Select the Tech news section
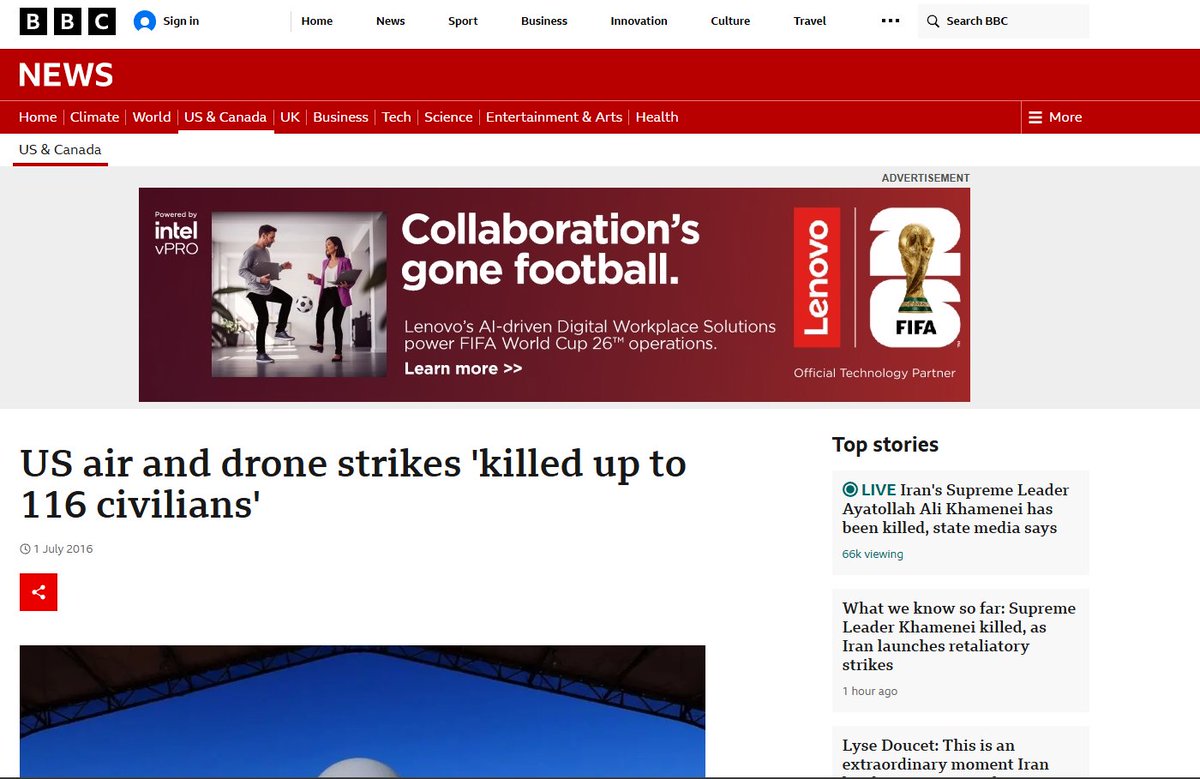The image size is (1200, 779). click(396, 117)
